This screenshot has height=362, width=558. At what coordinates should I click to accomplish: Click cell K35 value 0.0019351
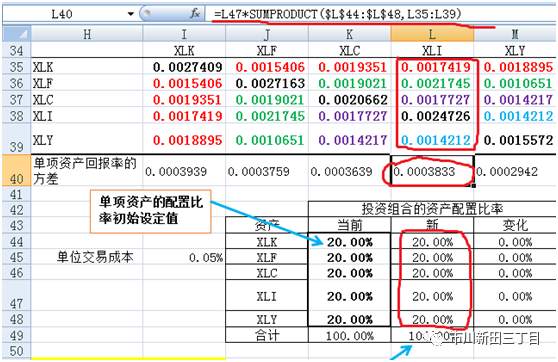click(x=352, y=67)
